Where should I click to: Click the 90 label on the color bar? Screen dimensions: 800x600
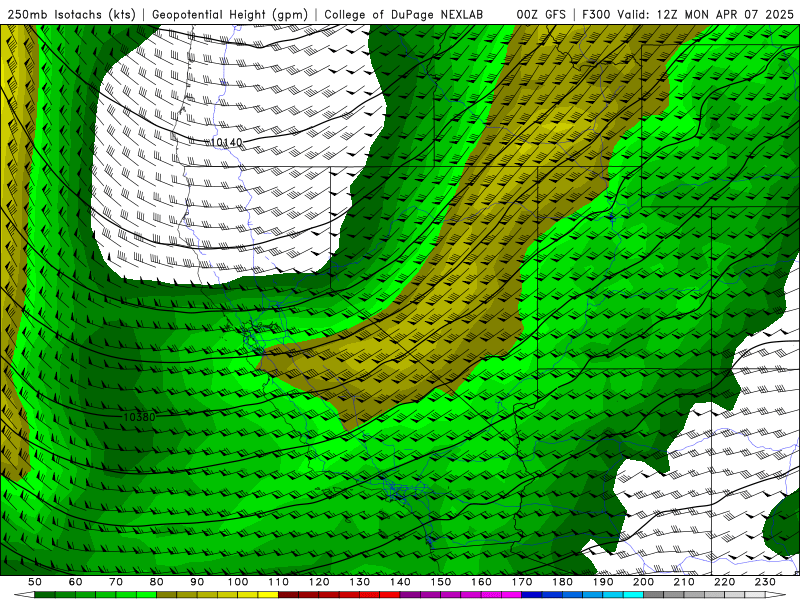click(197, 582)
